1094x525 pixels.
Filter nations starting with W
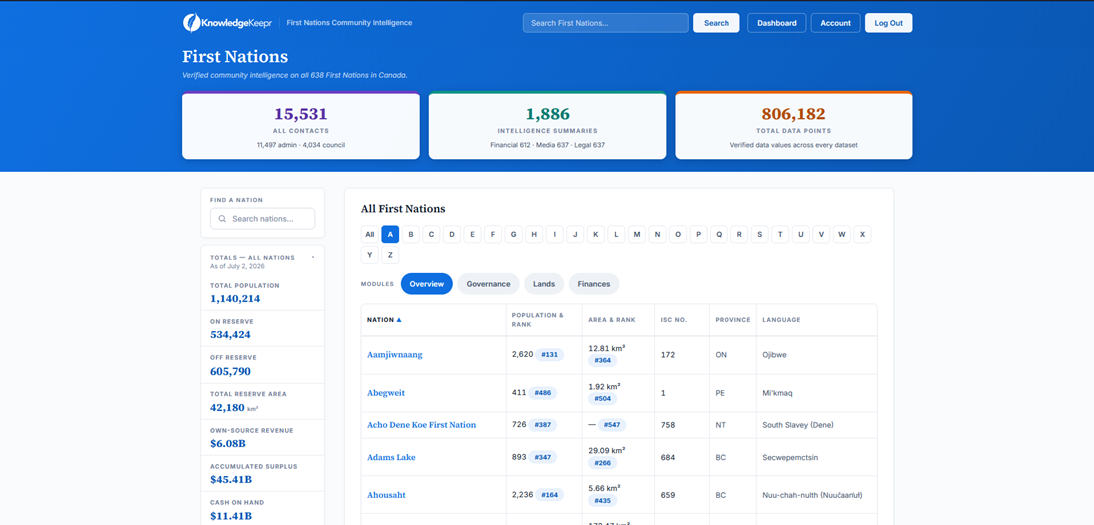pyautogui.click(x=842, y=235)
